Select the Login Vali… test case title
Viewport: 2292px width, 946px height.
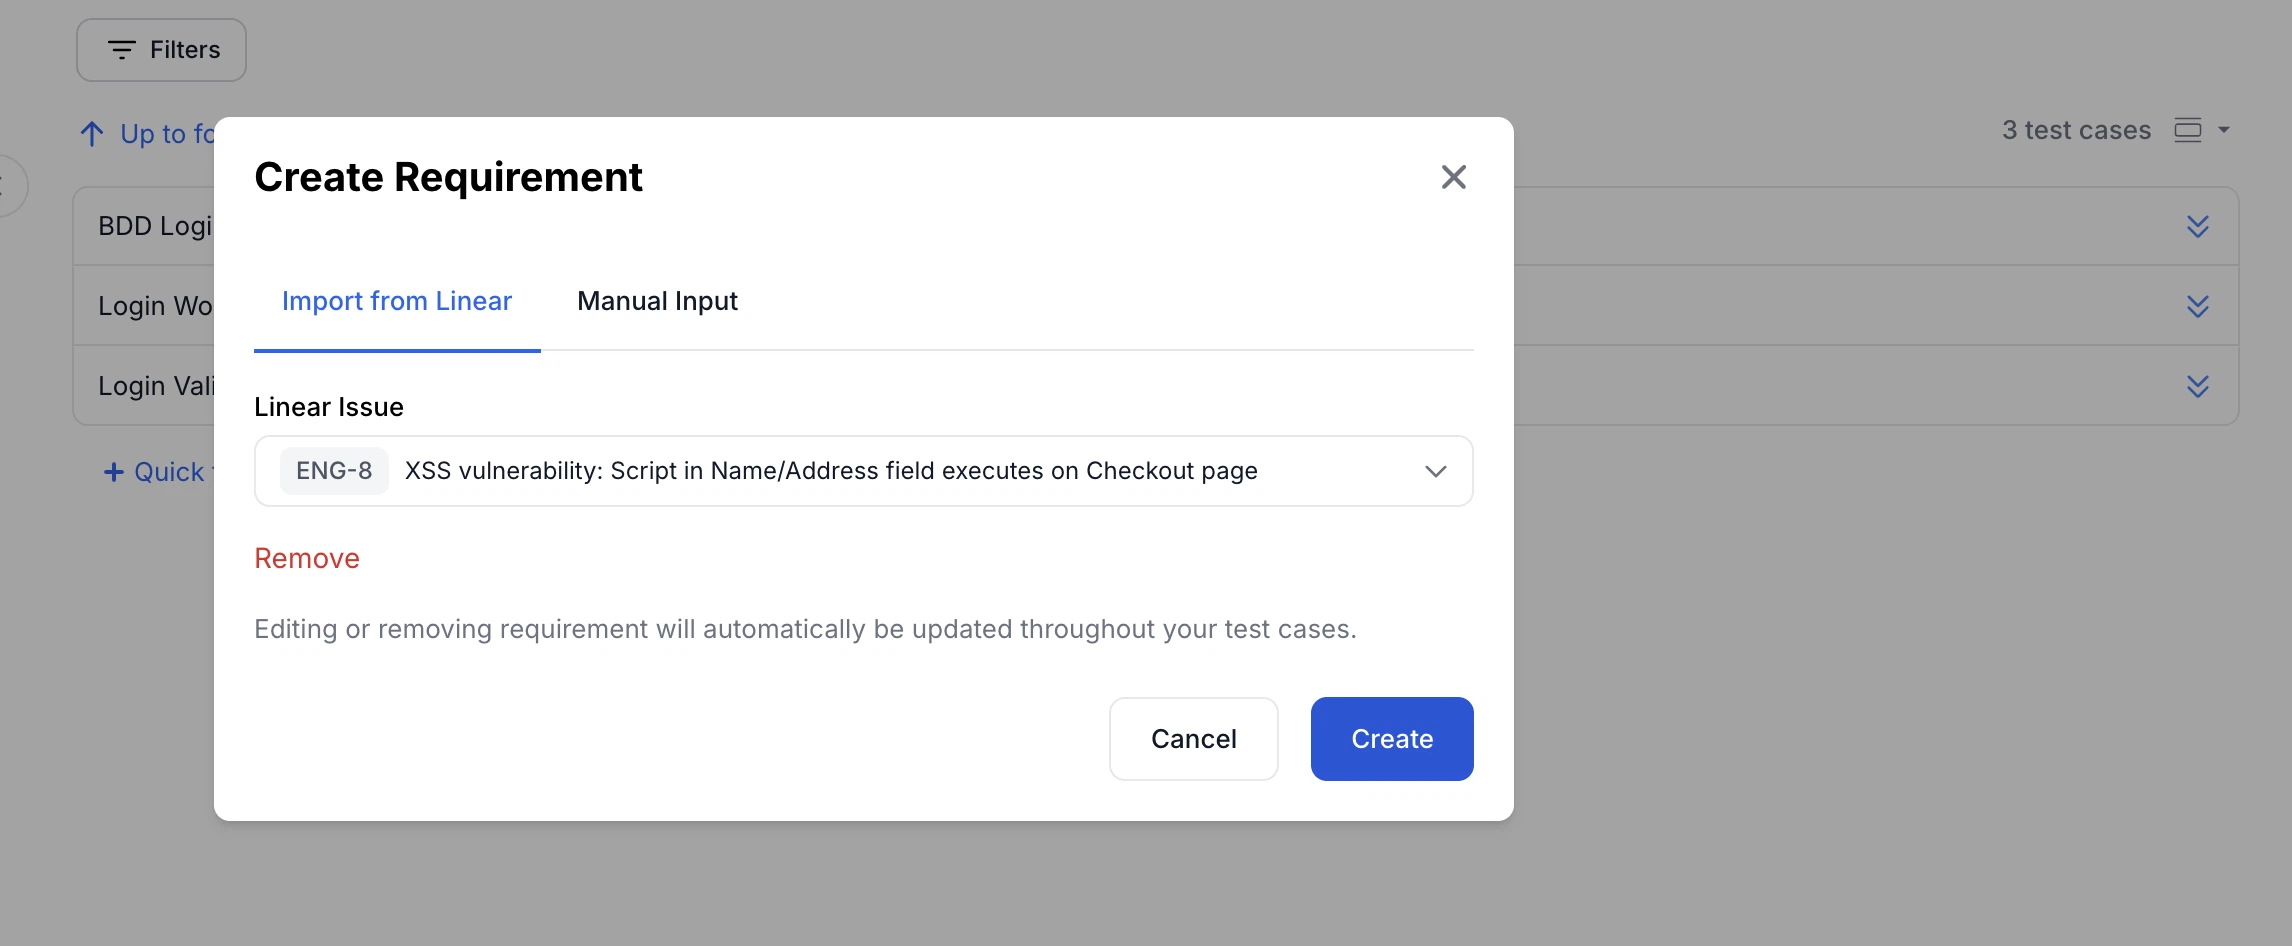click(155, 386)
